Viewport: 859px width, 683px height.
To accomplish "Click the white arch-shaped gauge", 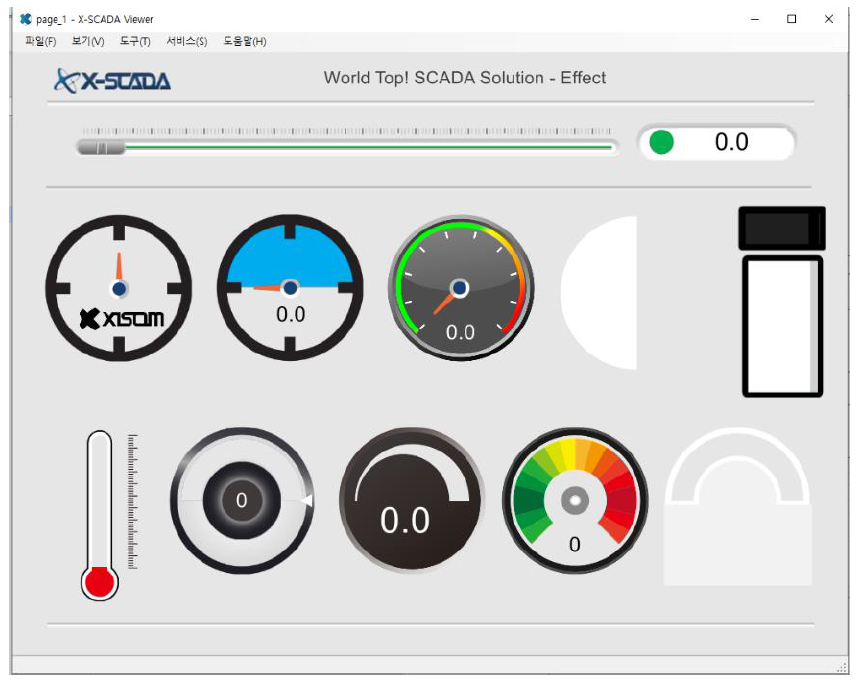I will (737, 507).
